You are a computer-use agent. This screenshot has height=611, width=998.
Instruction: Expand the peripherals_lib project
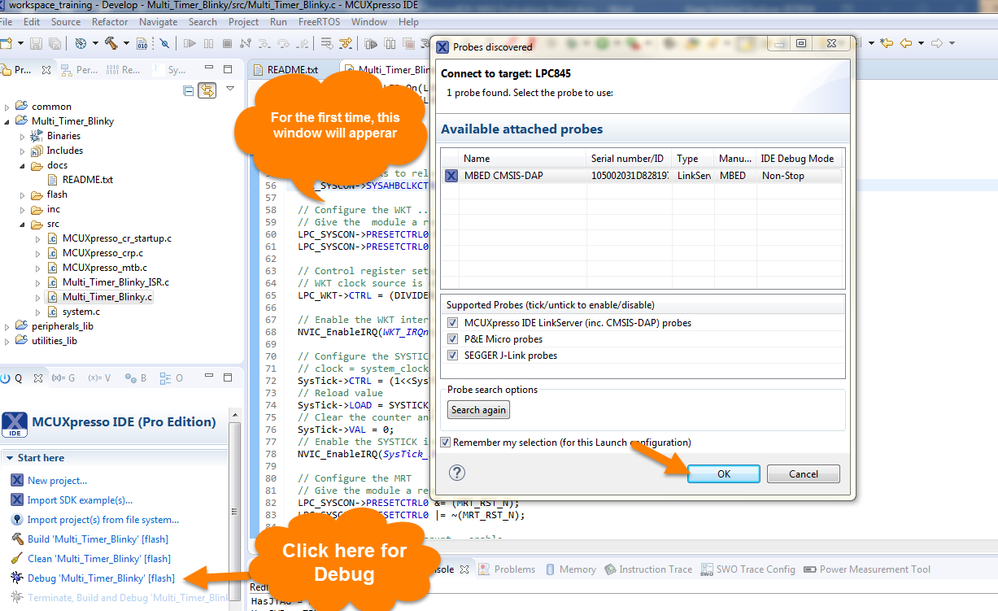tap(7, 327)
